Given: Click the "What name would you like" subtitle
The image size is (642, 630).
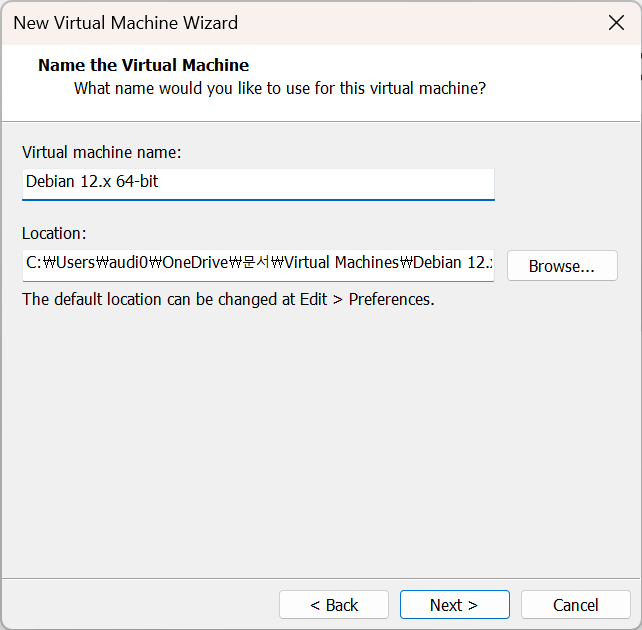Looking at the screenshot, I should coord(280,88).
